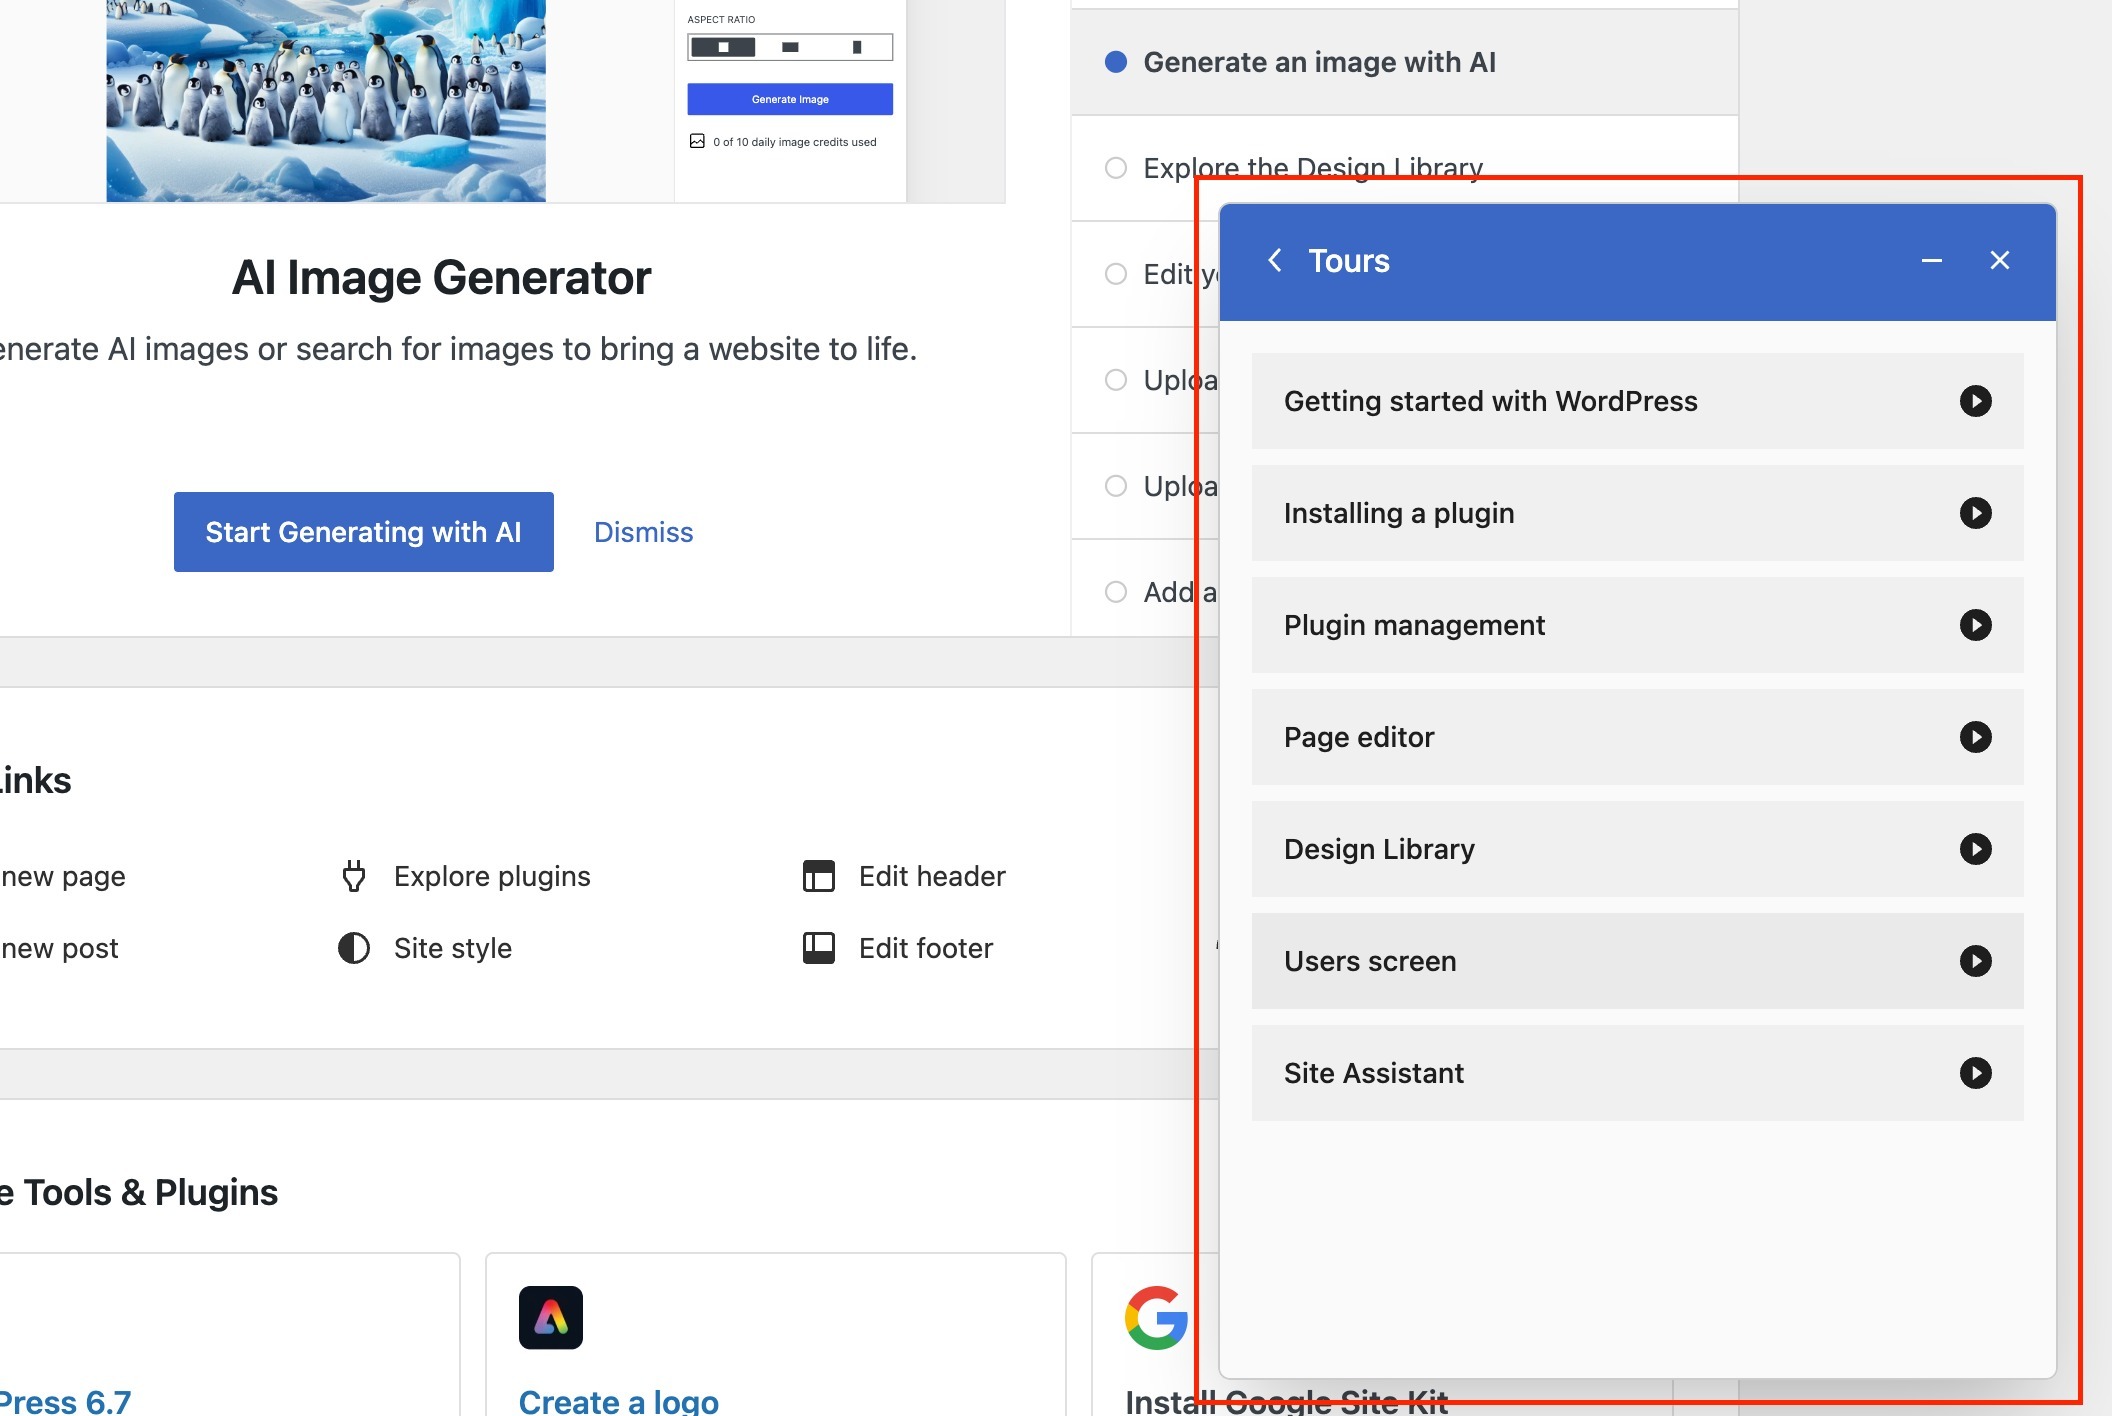The height and width of the screenshot is (1416, 2112).
Task: Start the Plugin management tour play icon
Action: click(x=1975, y=625)
